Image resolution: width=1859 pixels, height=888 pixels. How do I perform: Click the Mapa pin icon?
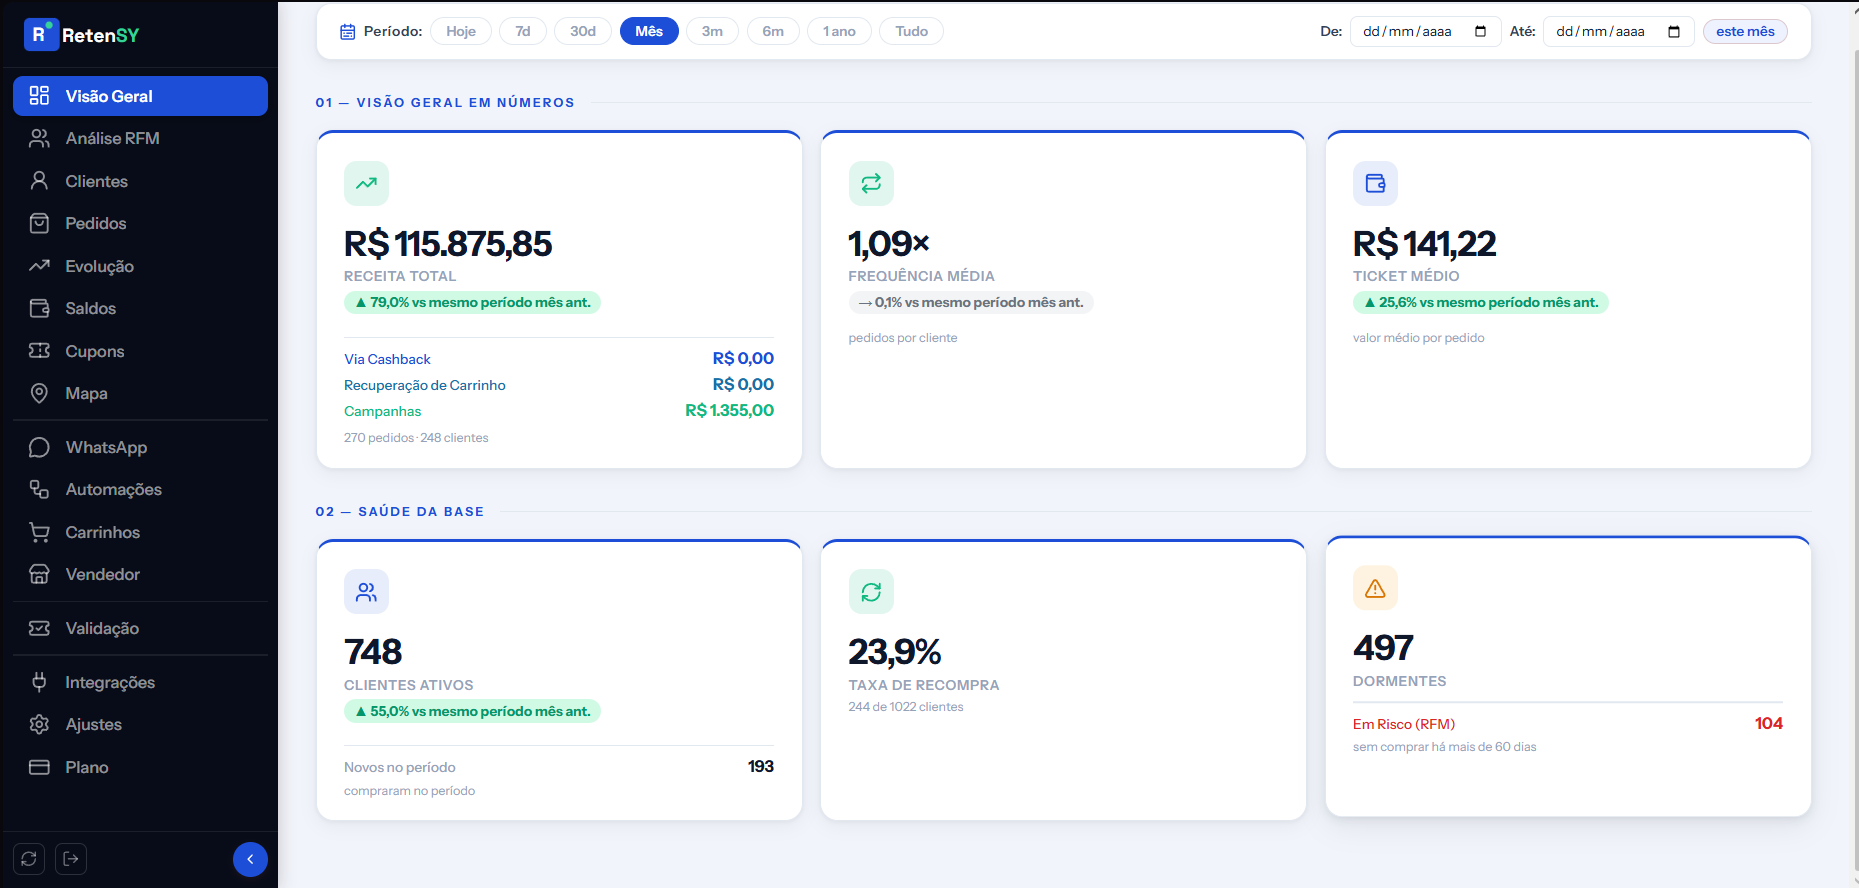pyautogui.click(x=39, y=393)
